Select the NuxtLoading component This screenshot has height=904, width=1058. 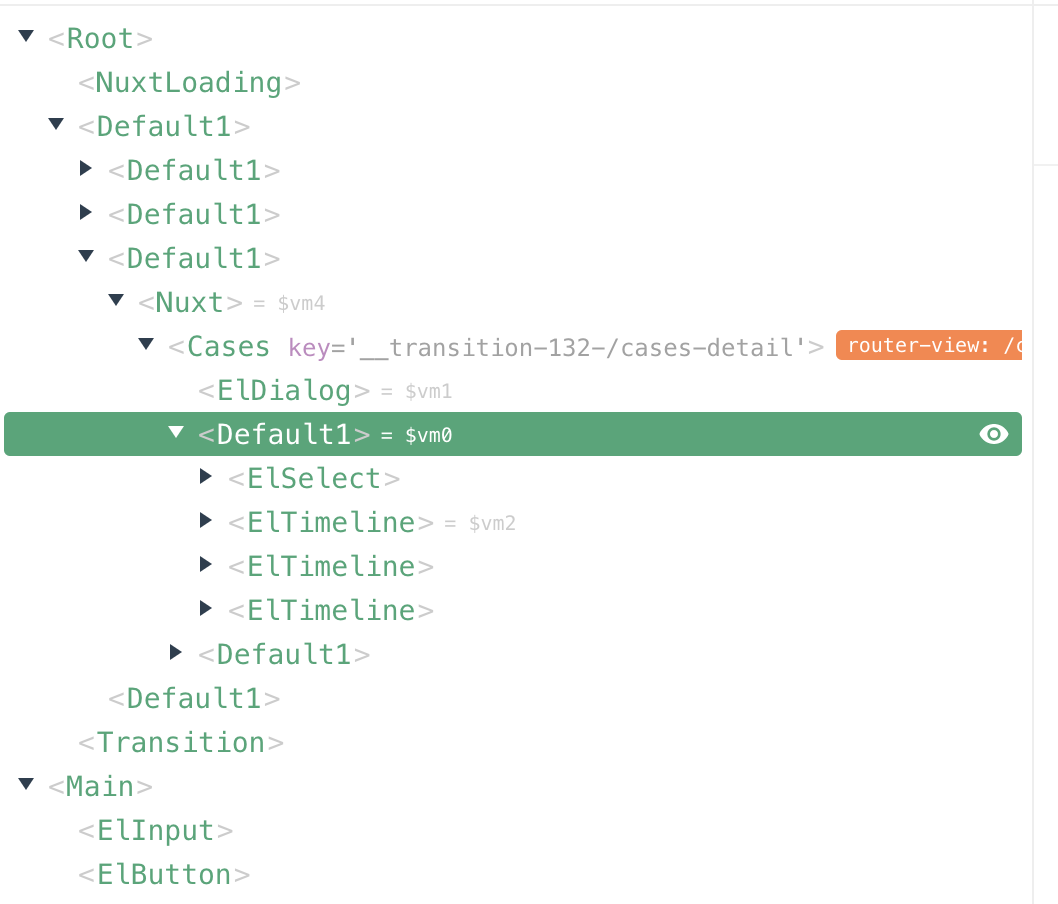190,82
